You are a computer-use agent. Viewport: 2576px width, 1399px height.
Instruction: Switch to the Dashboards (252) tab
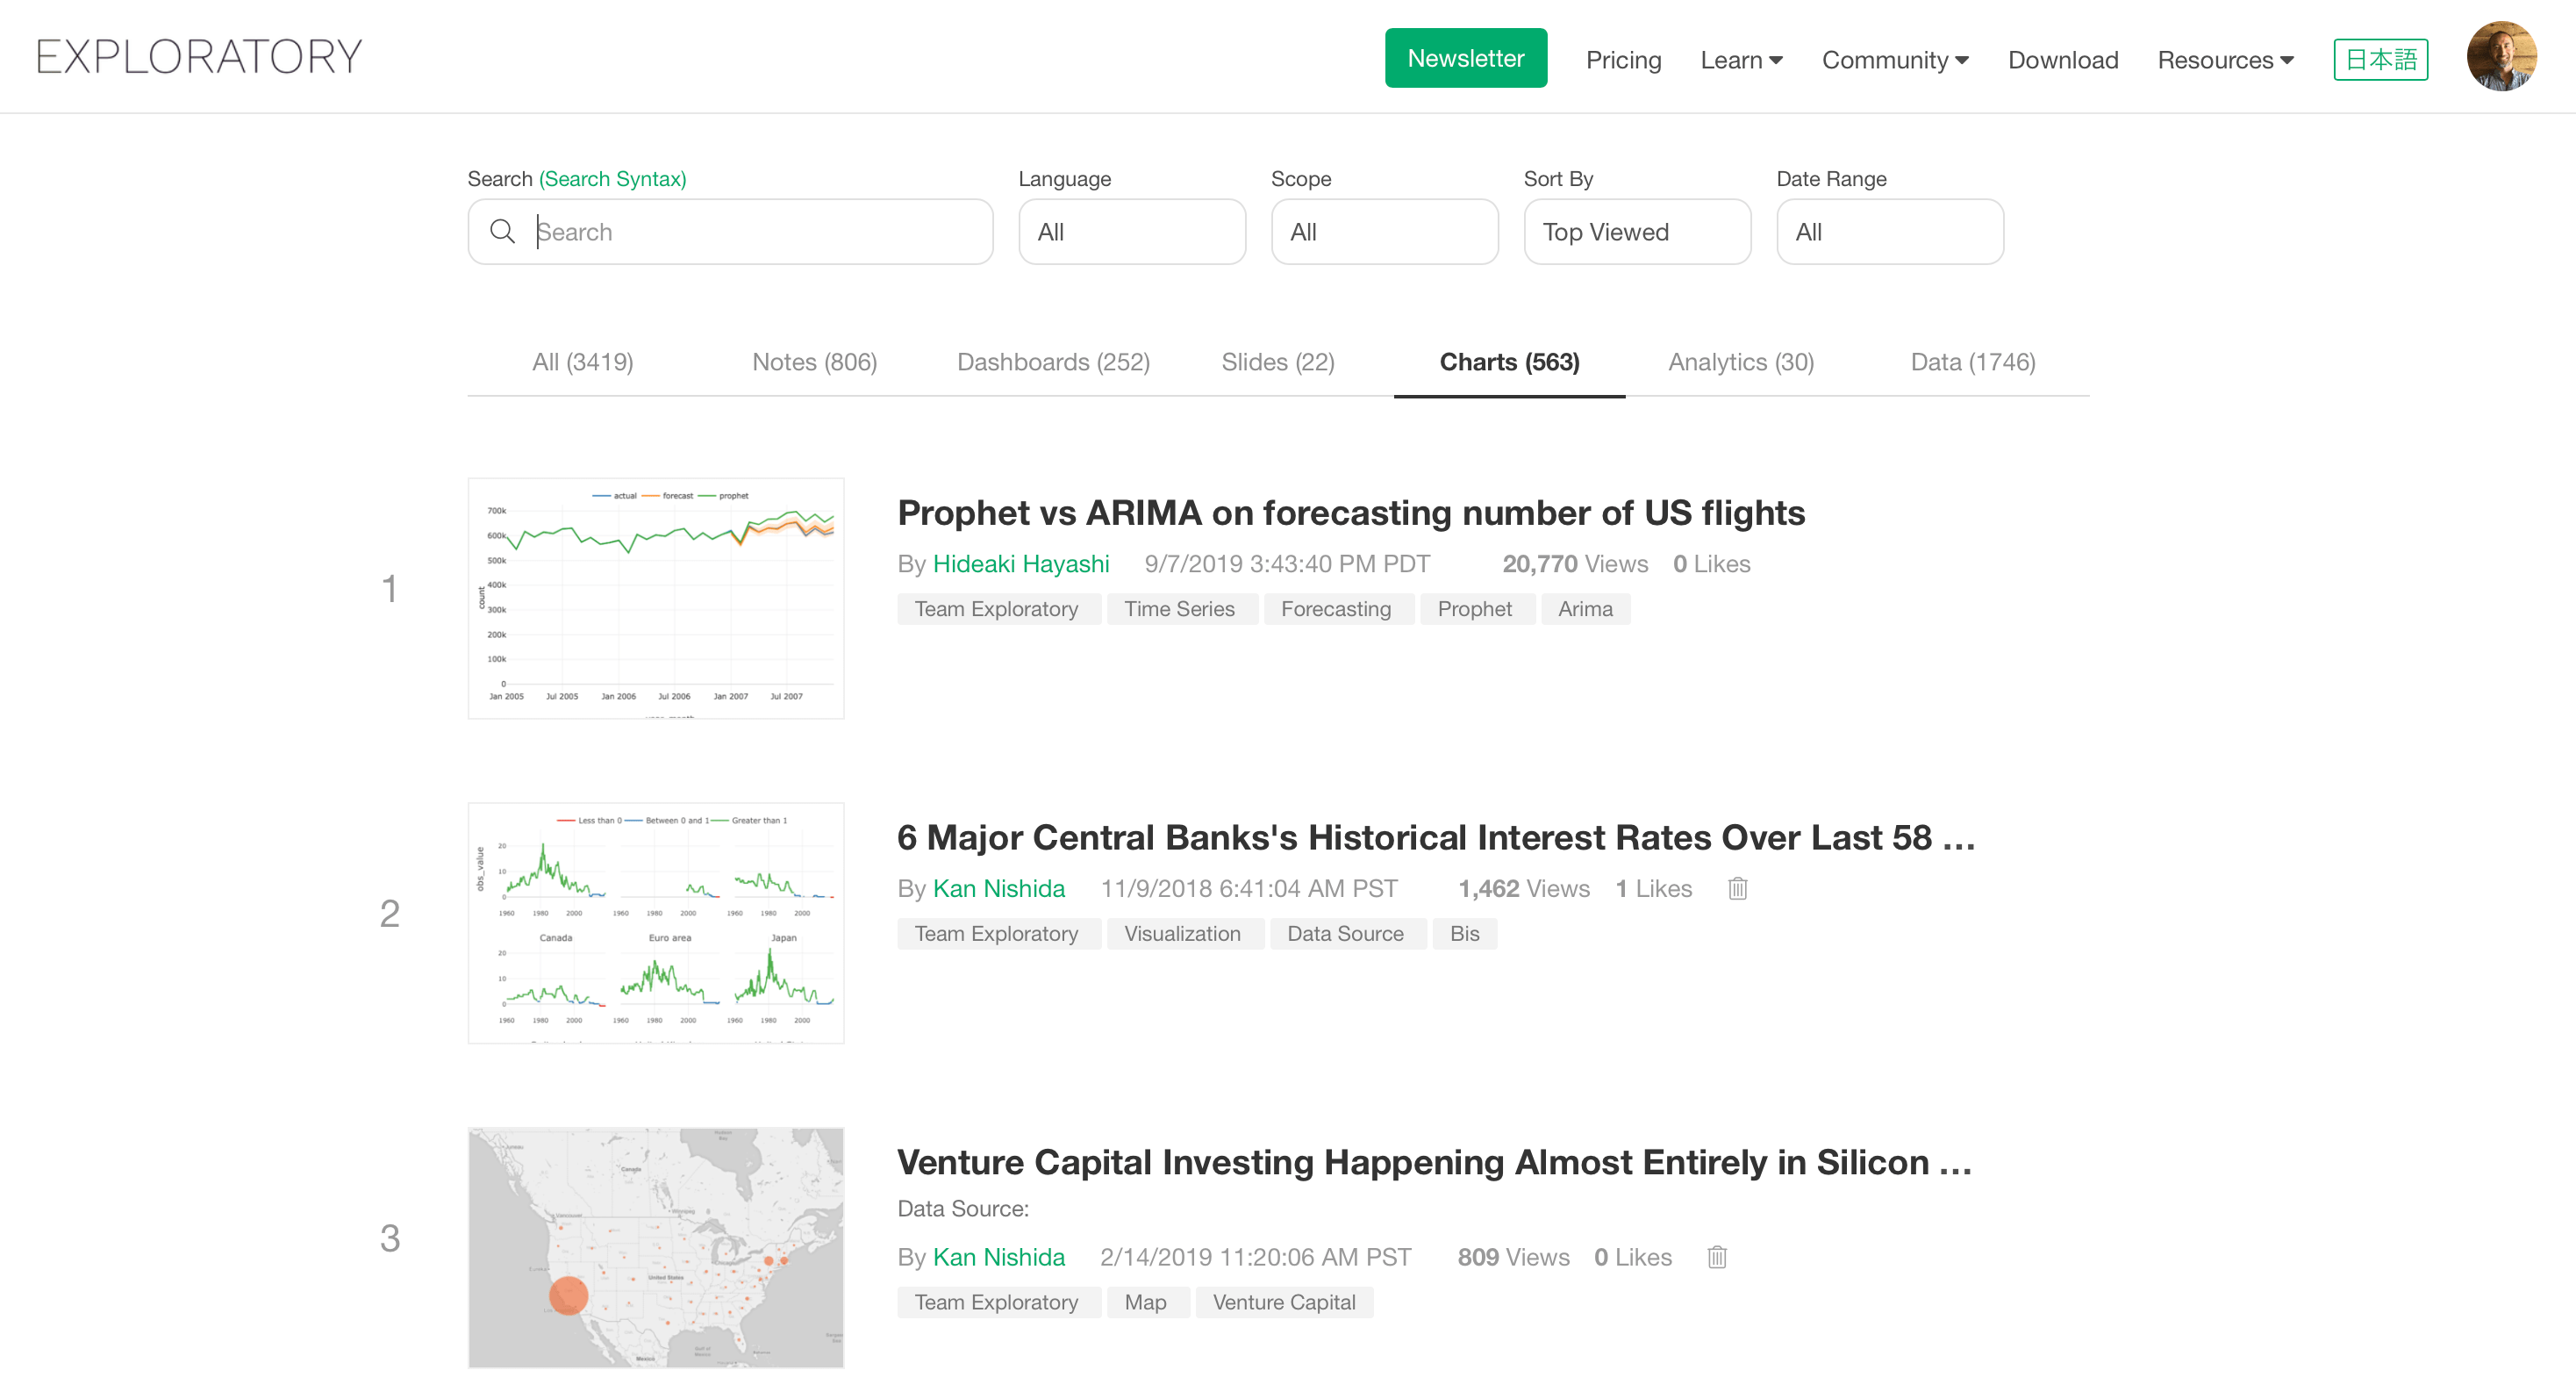1053,362
